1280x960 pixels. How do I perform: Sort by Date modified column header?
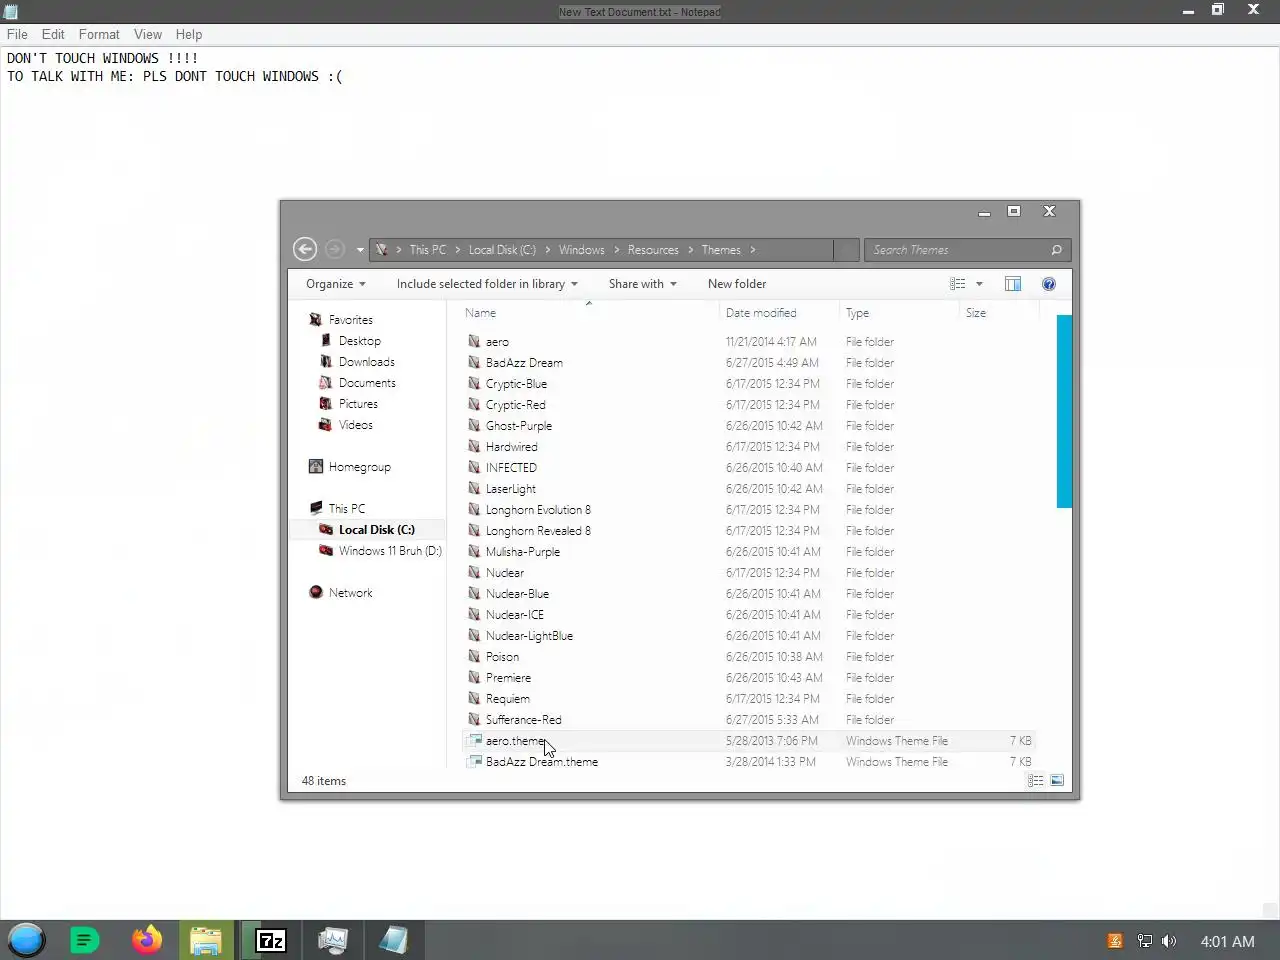click(761, 313)
